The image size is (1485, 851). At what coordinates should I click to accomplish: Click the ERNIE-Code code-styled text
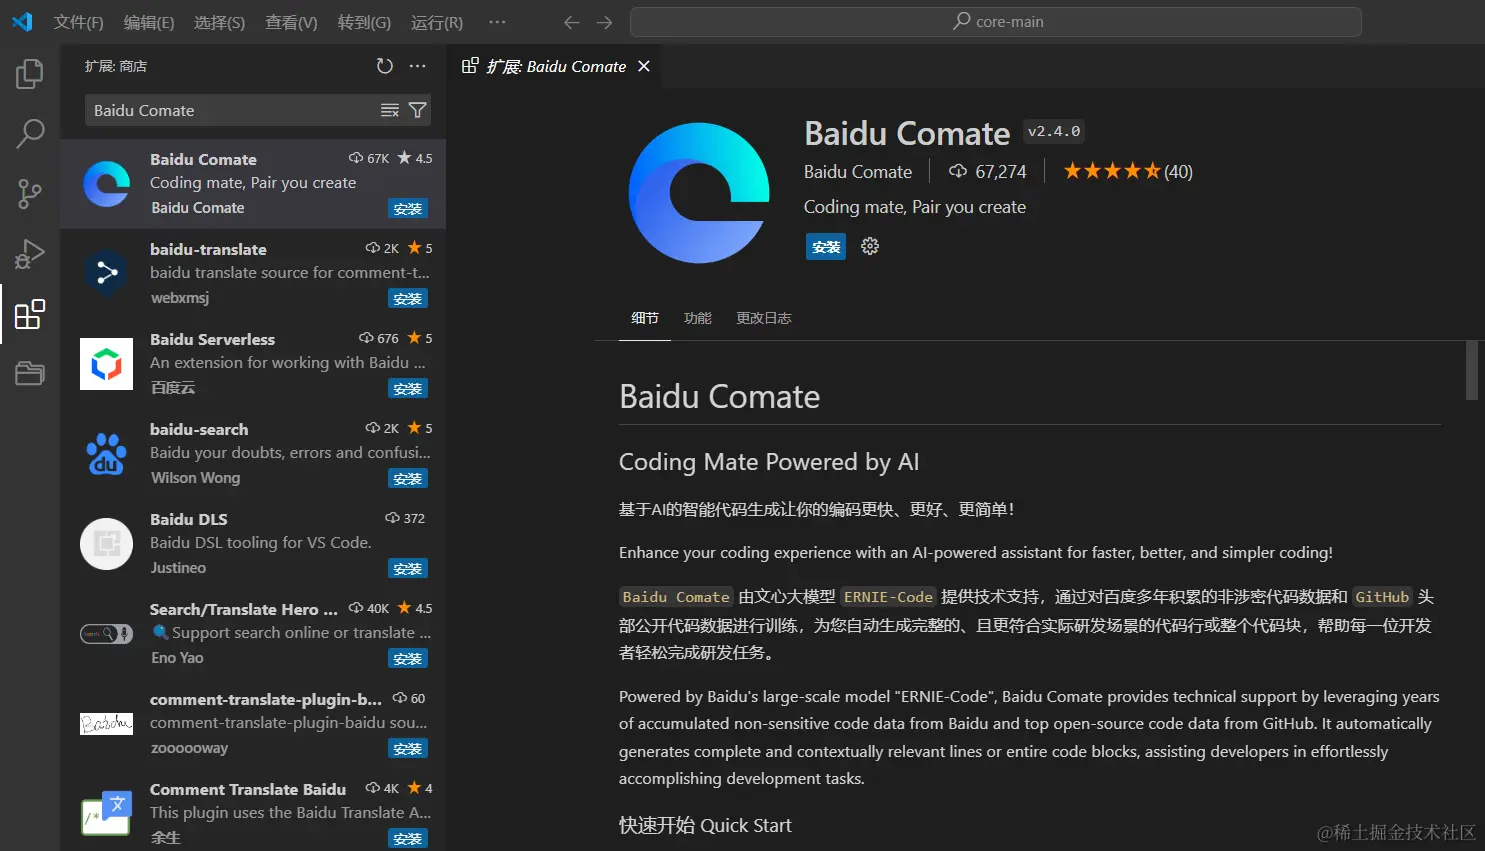point(888,597)
